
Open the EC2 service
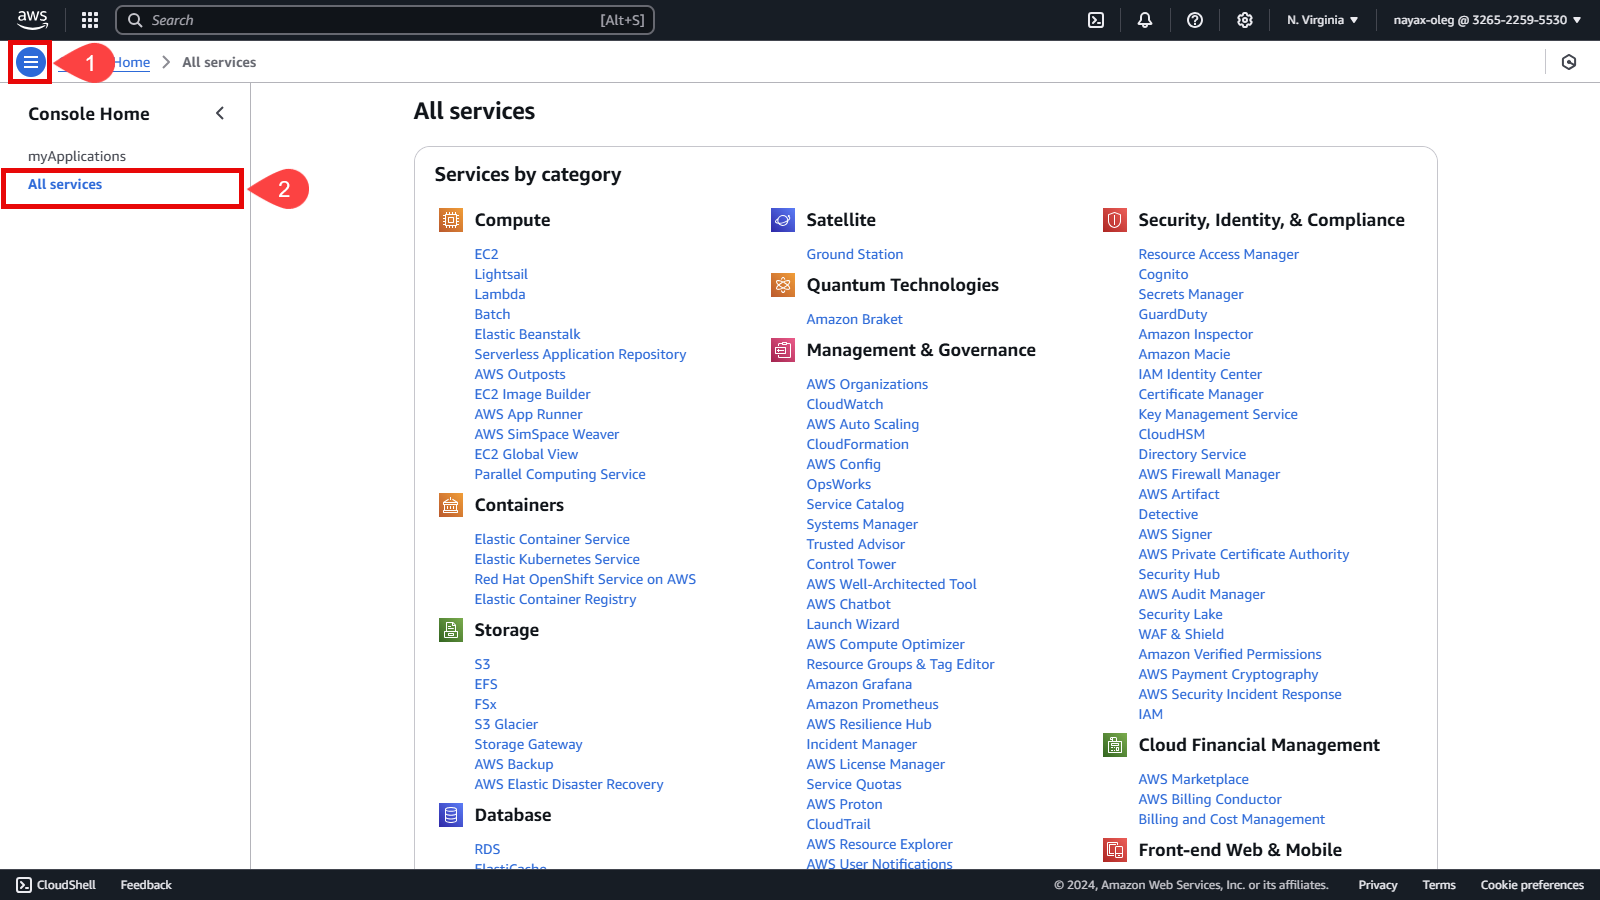tap(486, 254)
